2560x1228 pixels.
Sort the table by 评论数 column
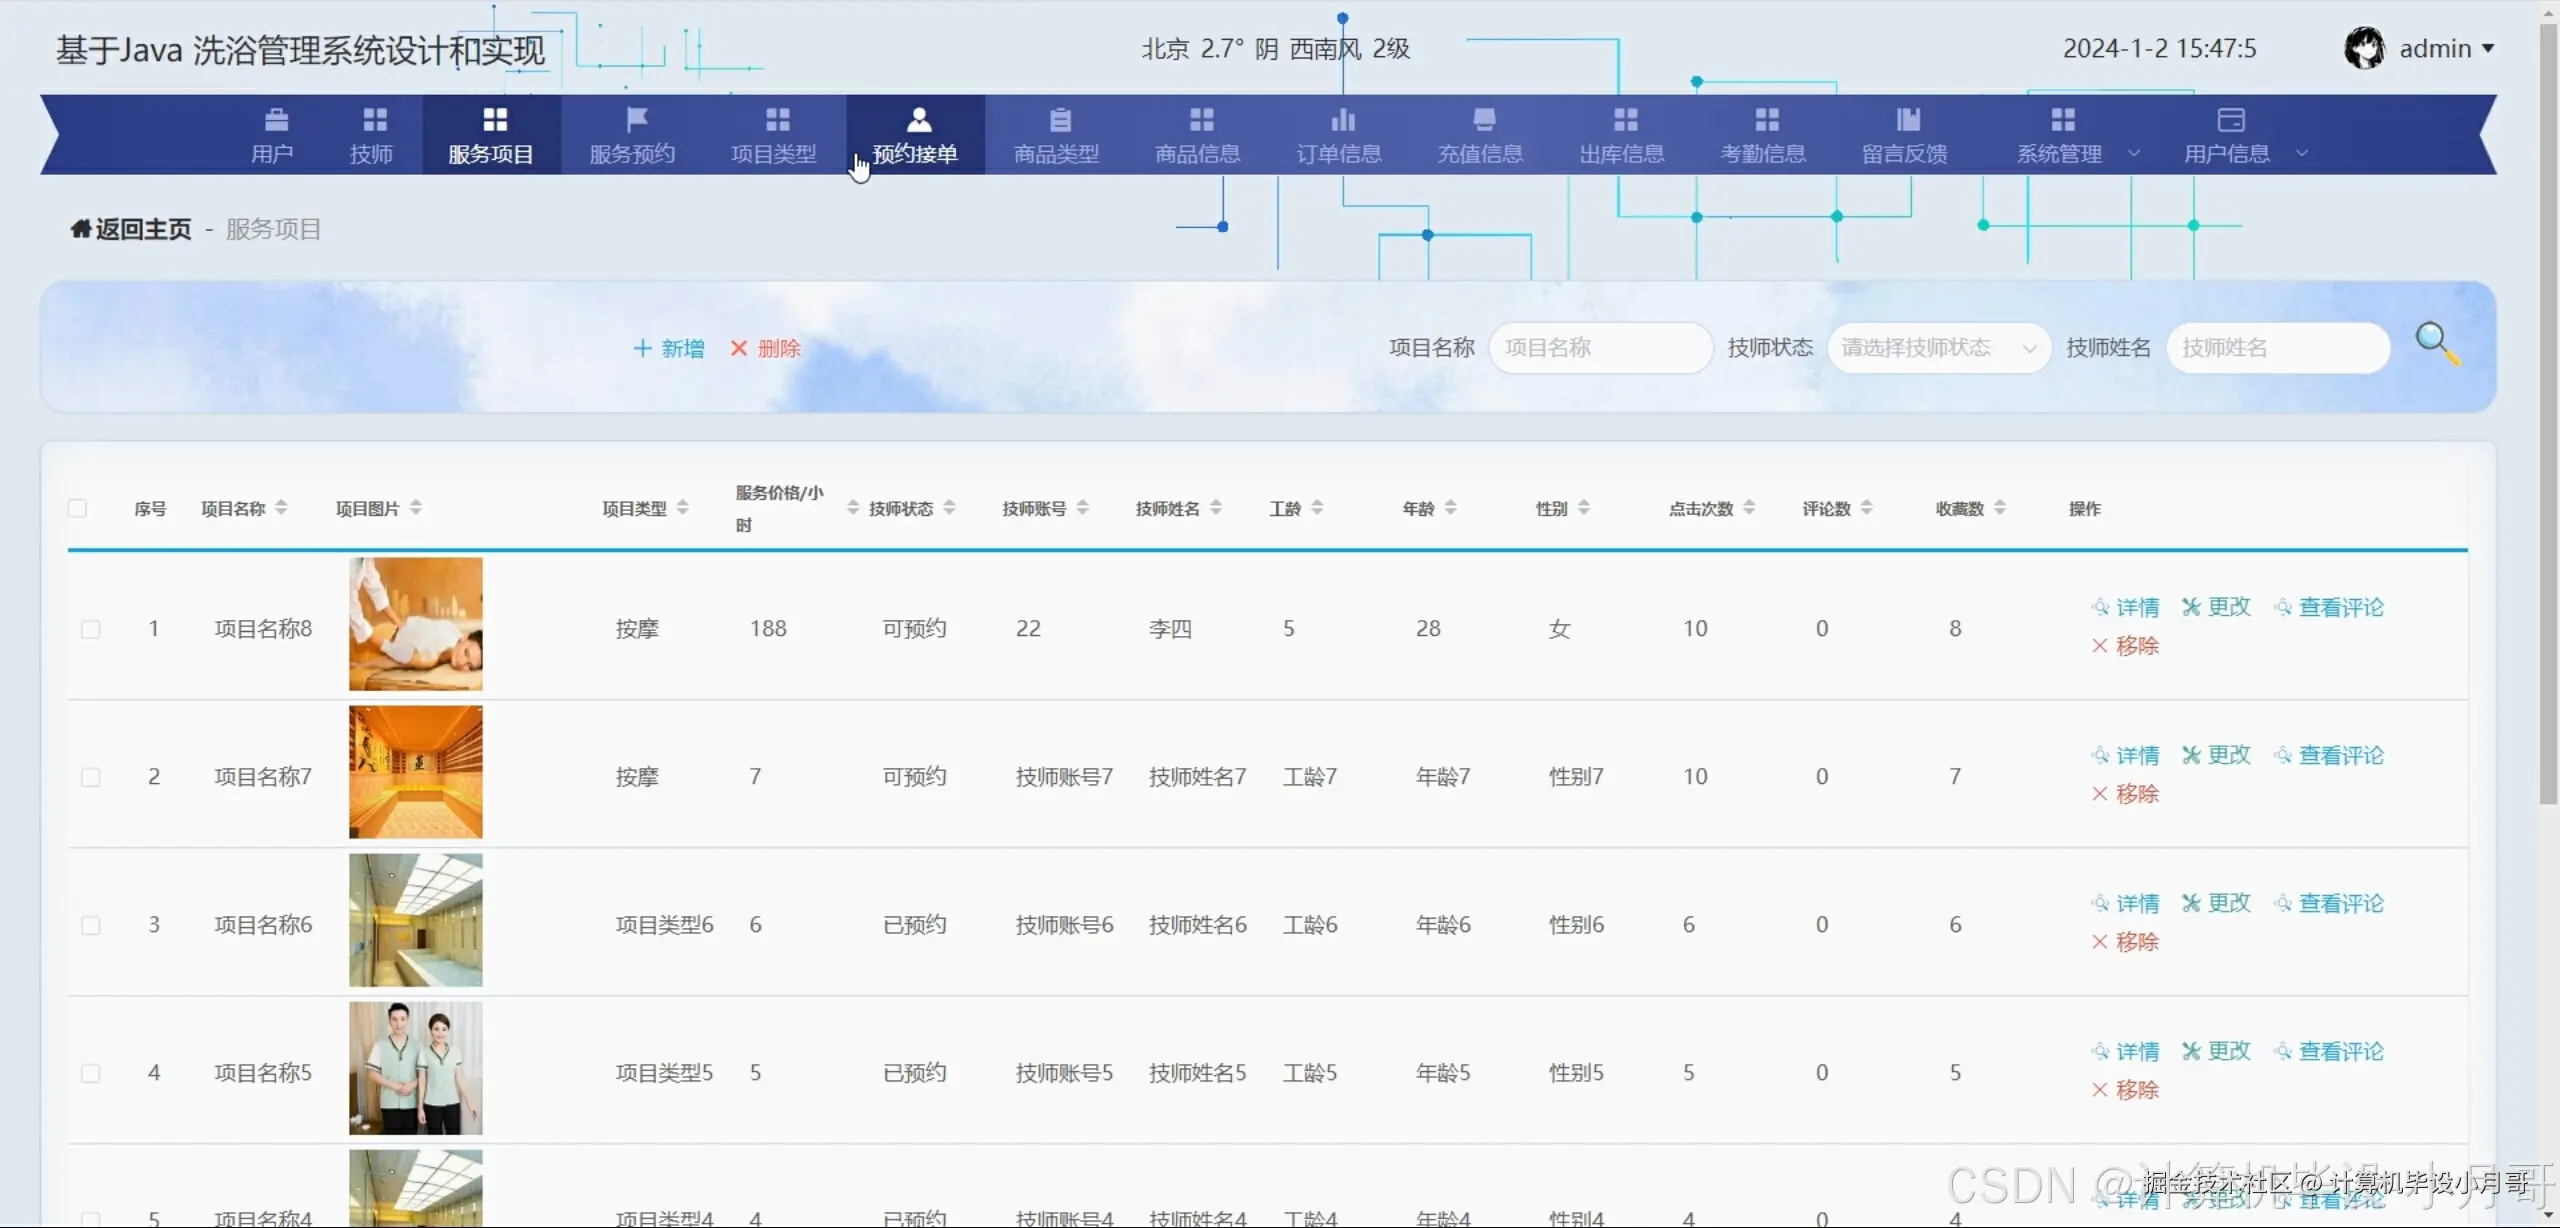[x=1869, y=507]
